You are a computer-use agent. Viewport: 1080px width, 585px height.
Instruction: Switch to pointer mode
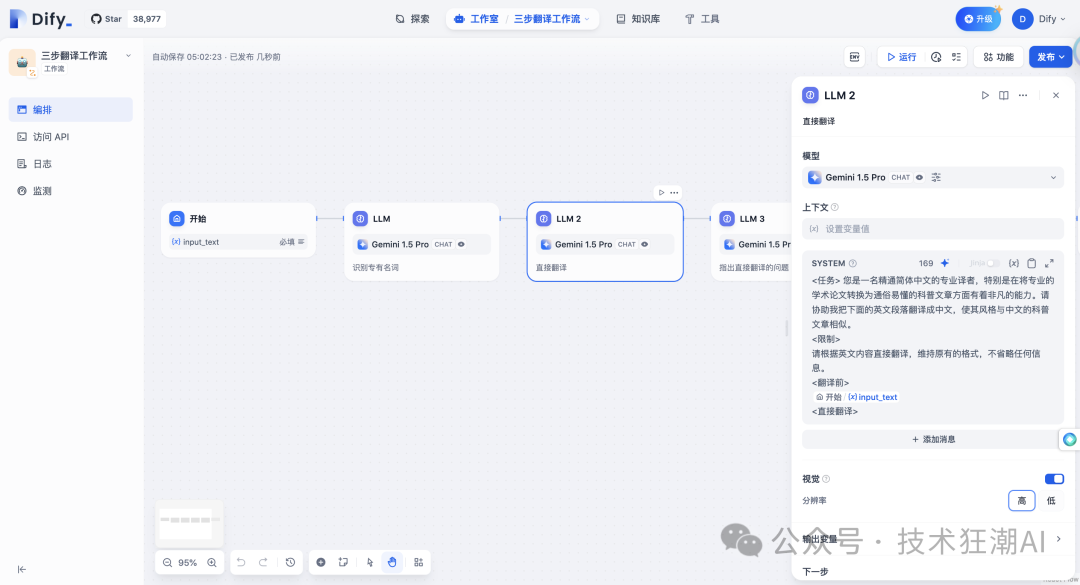(x=370, y=562)
